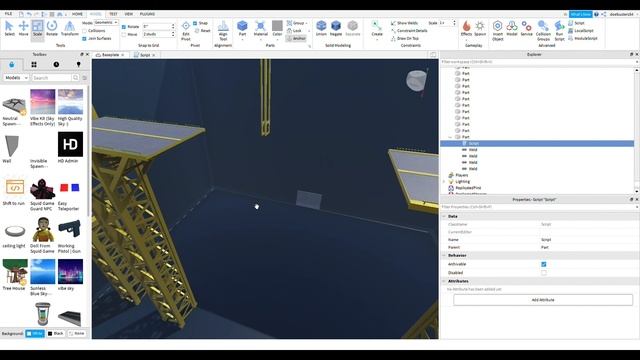
Task: Open the Align Tool
Action: click(x=223, y=31)
